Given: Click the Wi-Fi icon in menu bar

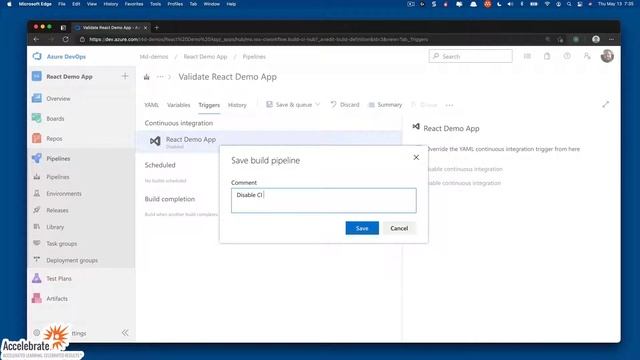Looking at the screenshot, I should pyautogui.click(x=547, y=4).
